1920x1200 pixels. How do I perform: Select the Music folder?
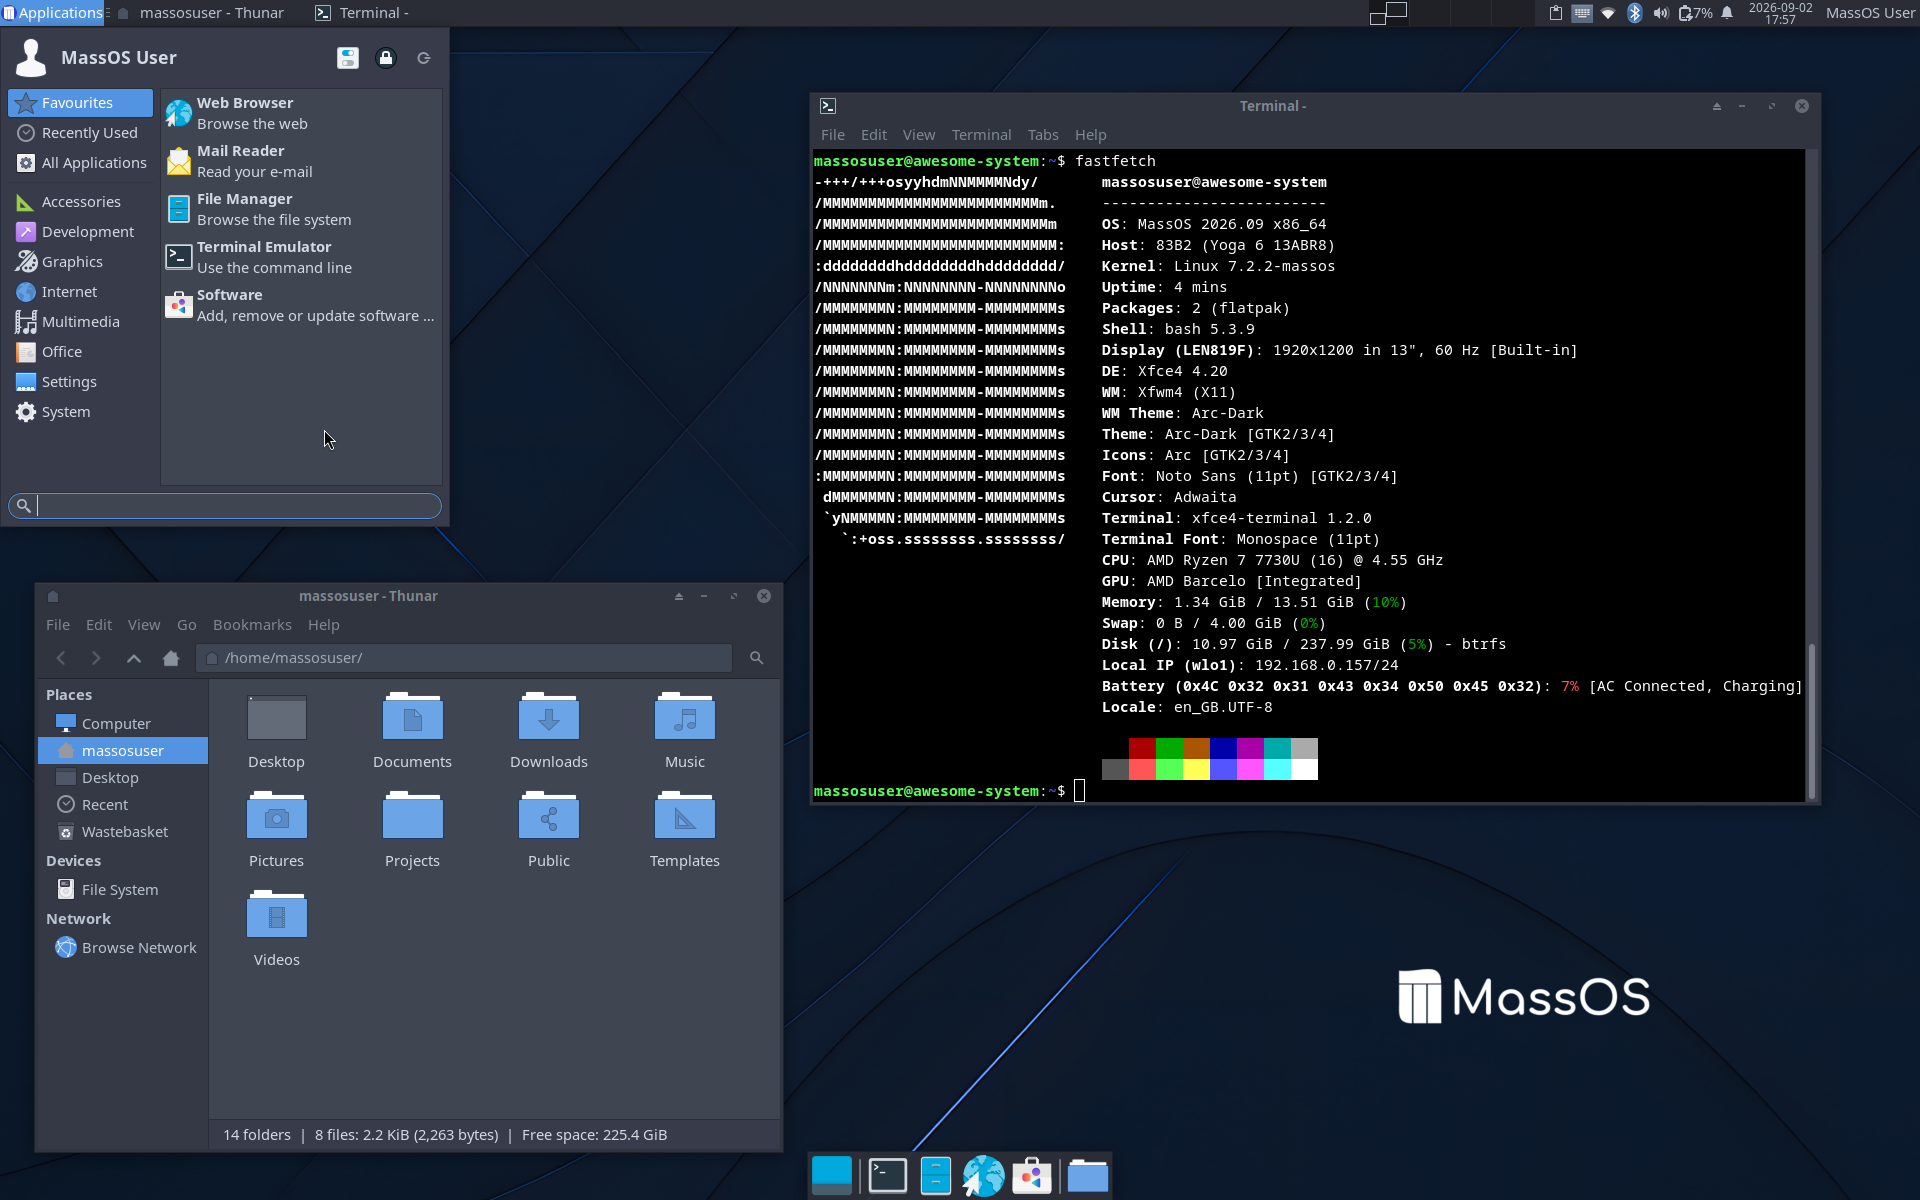[685, 718]
